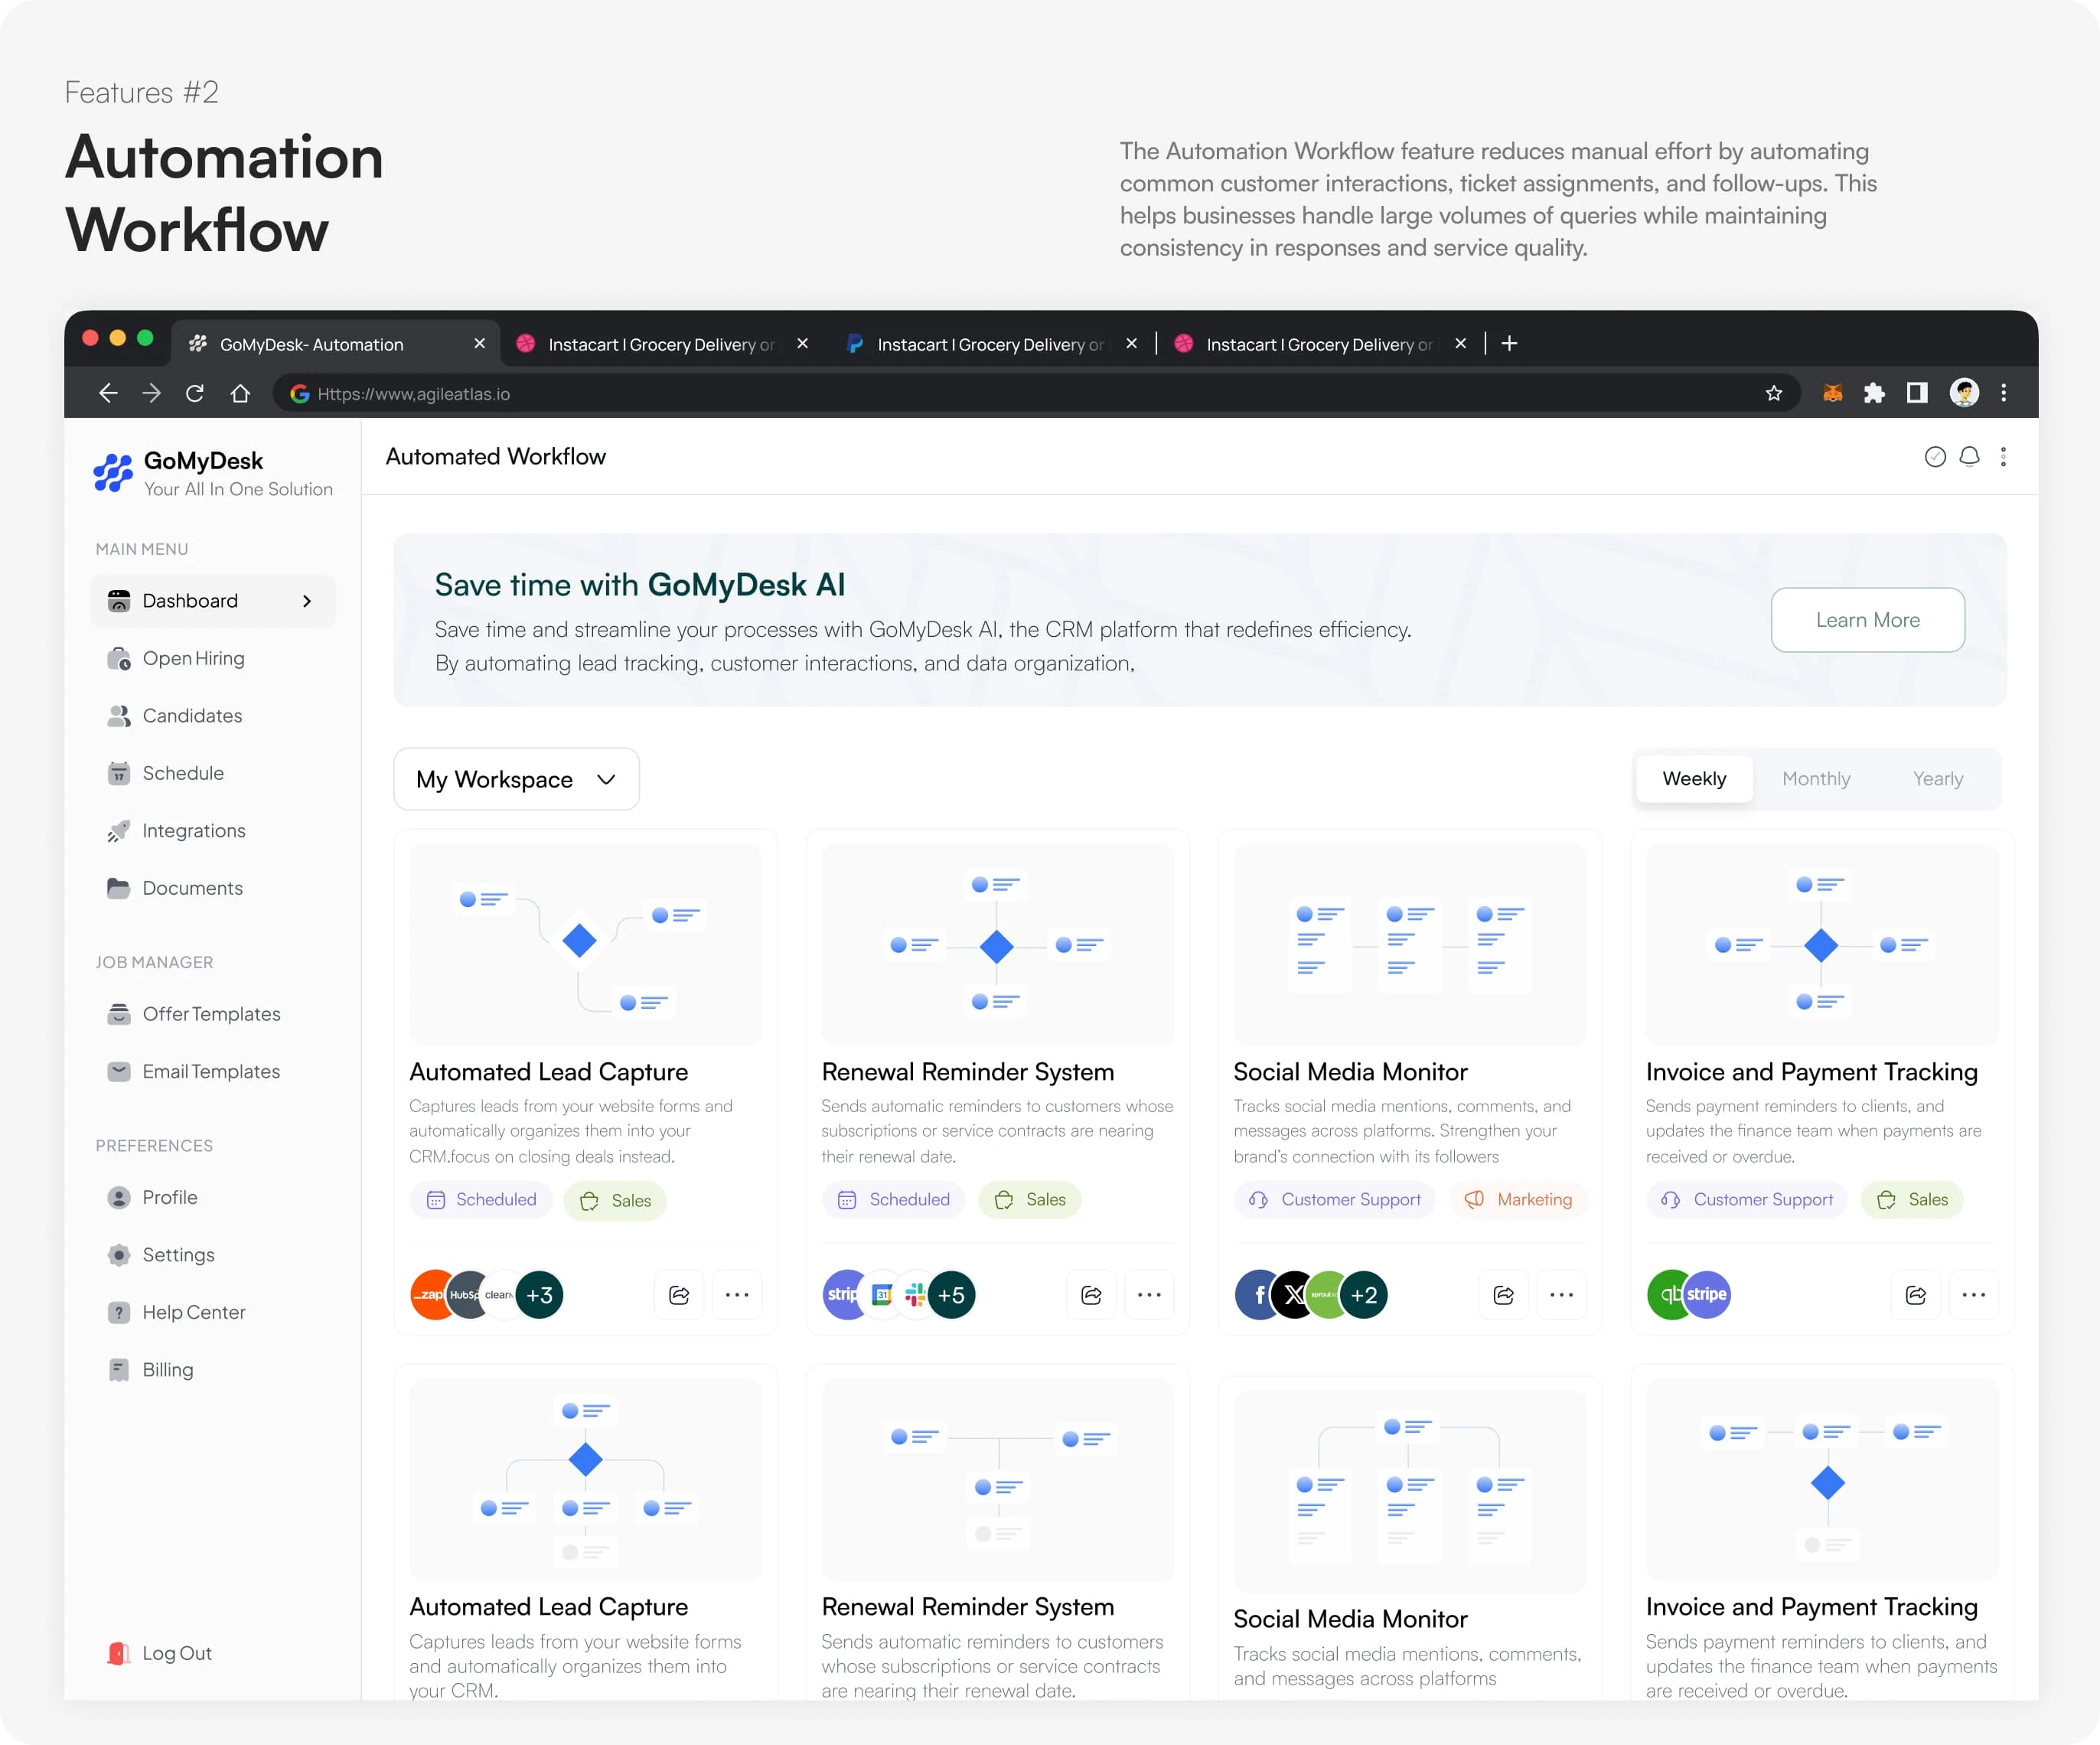
Task: Open the My Workspace dropdown
Action: (x=516, y=779)
